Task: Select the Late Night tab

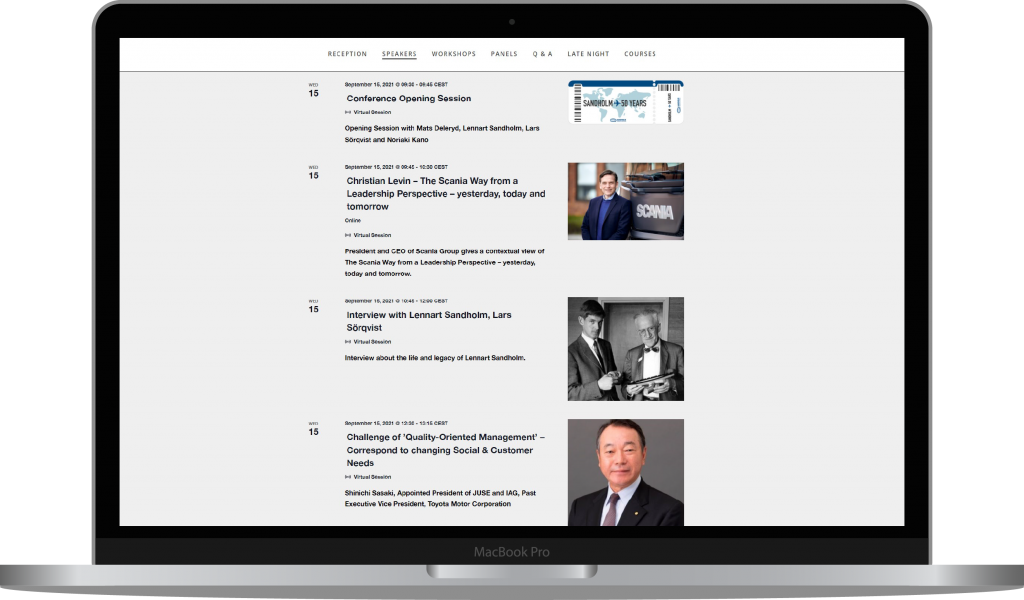Action: 588,54
